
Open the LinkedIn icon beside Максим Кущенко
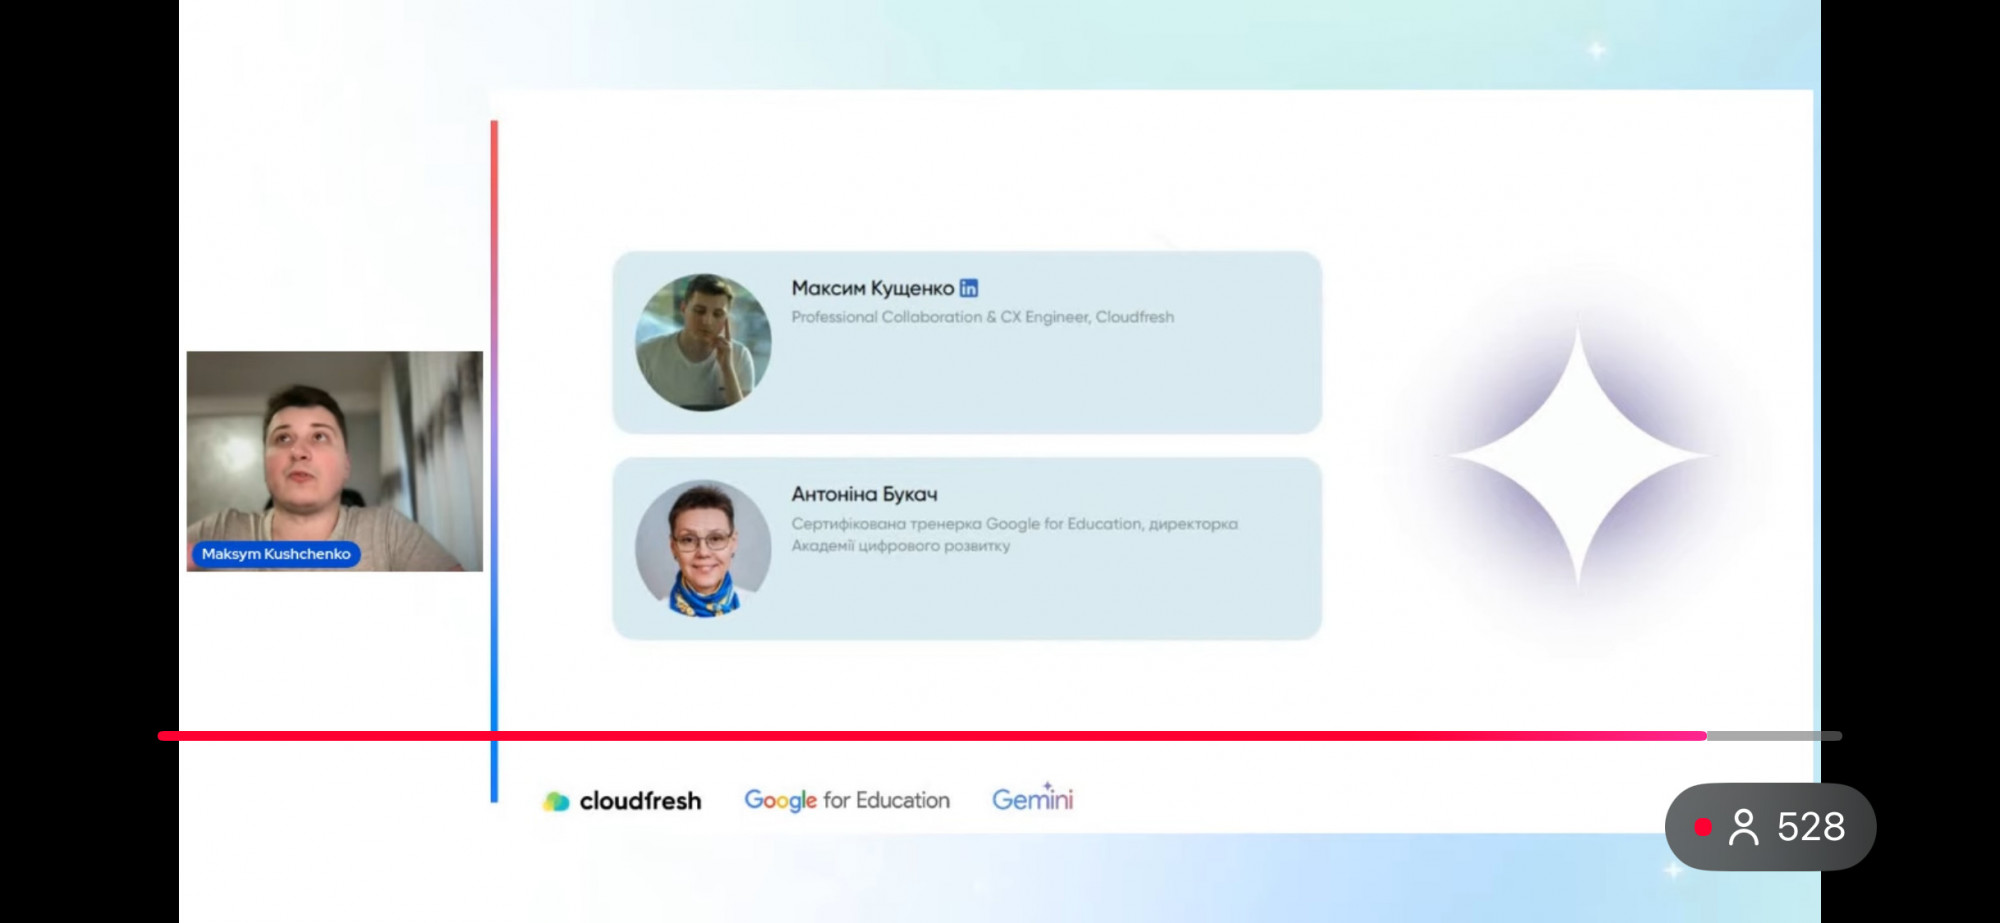(x=968, y=288)
